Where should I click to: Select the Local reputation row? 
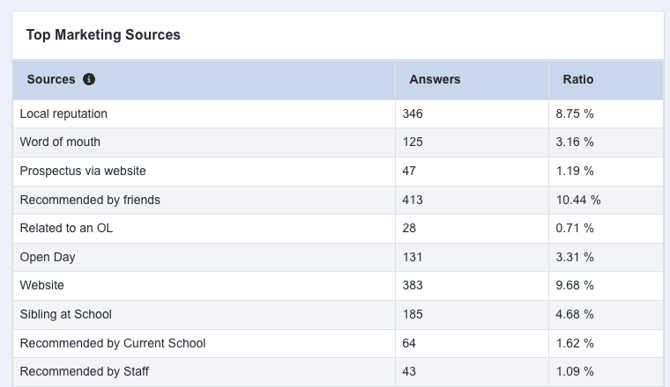[x=338, y=114]
